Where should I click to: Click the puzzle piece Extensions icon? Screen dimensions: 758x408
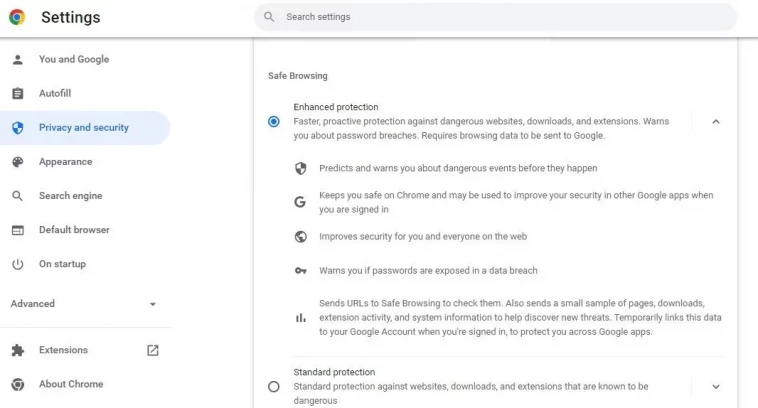click(x=17, y=350)
